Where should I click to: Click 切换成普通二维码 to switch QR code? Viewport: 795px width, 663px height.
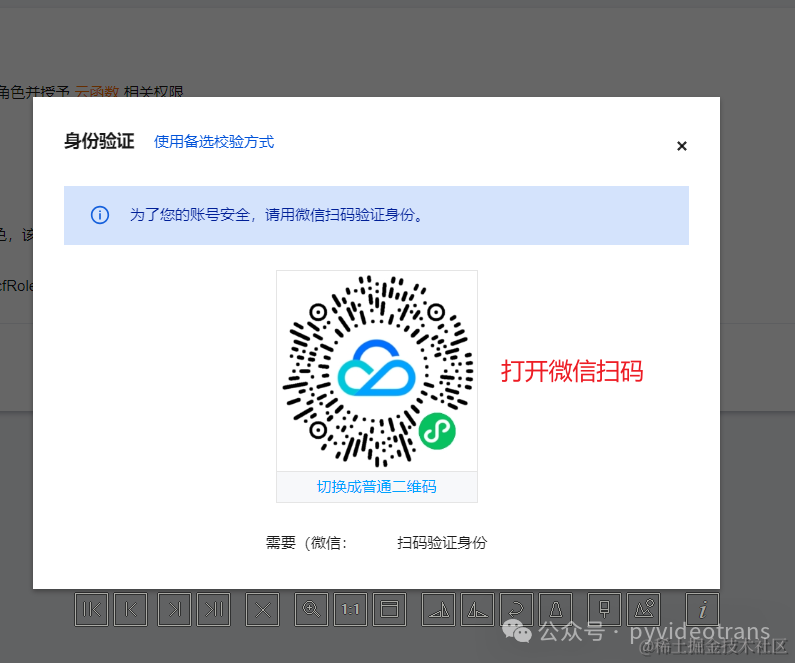(x=377, y=487)
